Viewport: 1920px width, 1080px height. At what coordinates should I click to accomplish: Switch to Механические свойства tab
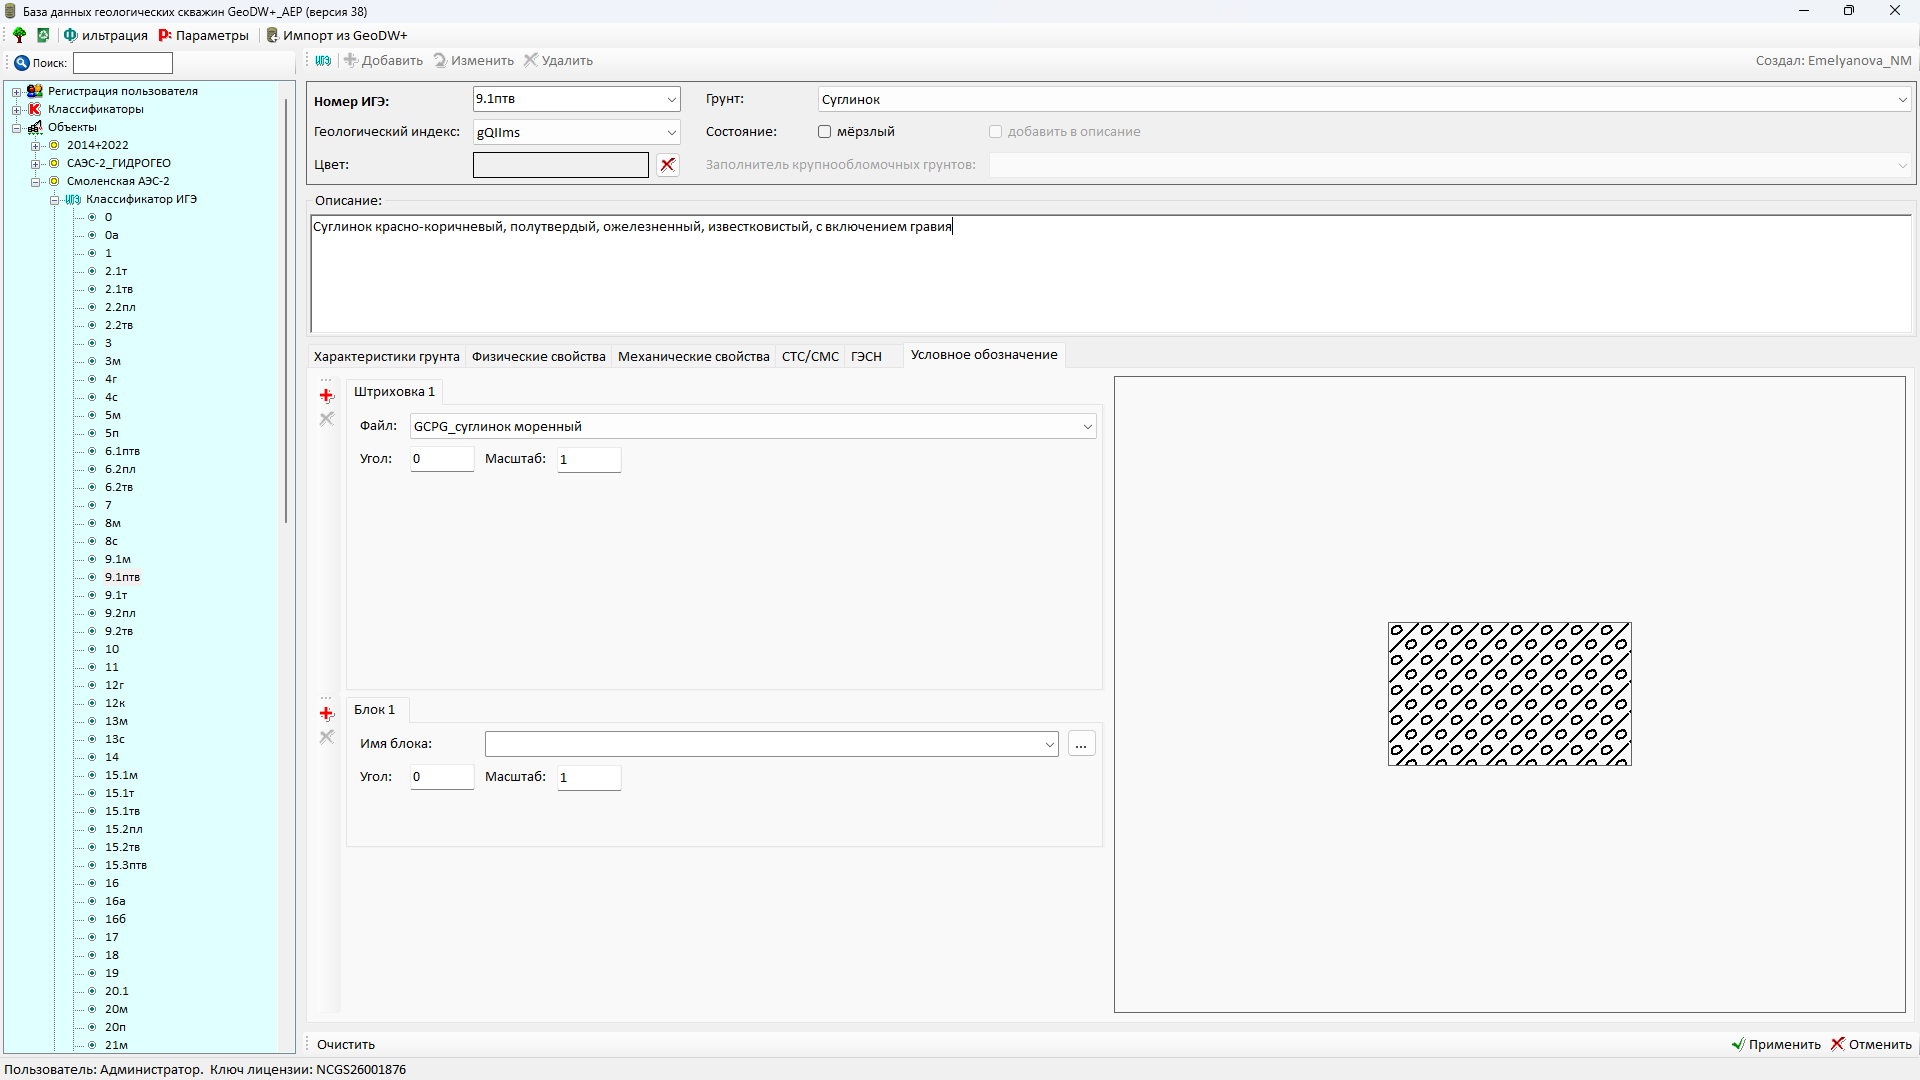693,357
